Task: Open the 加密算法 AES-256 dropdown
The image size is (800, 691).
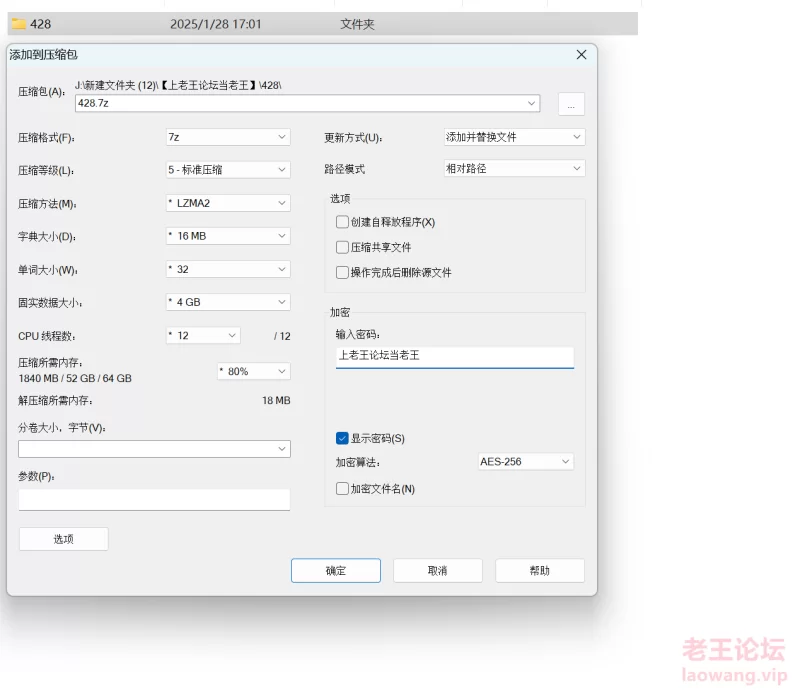Action: [x=526, y=461]
